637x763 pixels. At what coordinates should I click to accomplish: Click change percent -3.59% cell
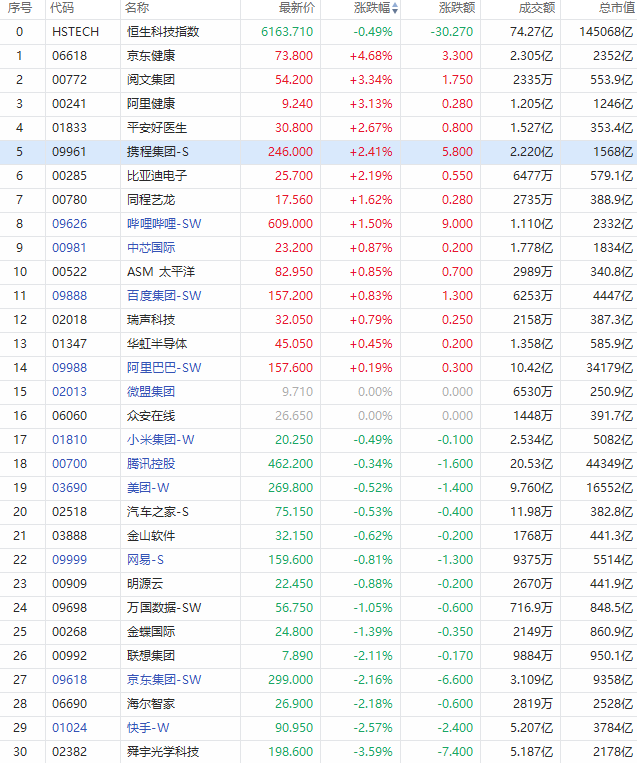(x=373, y=752)
